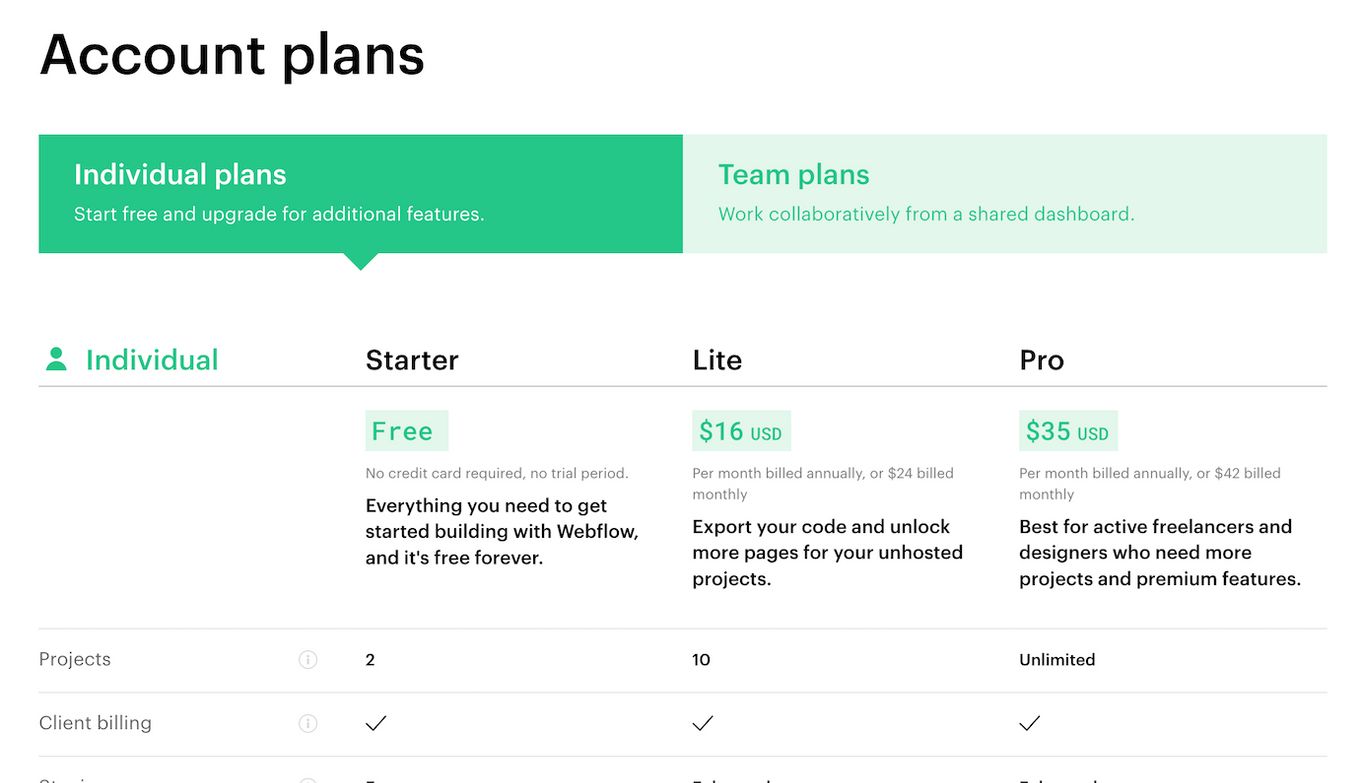Click the Individual person icon

point(56,359)
